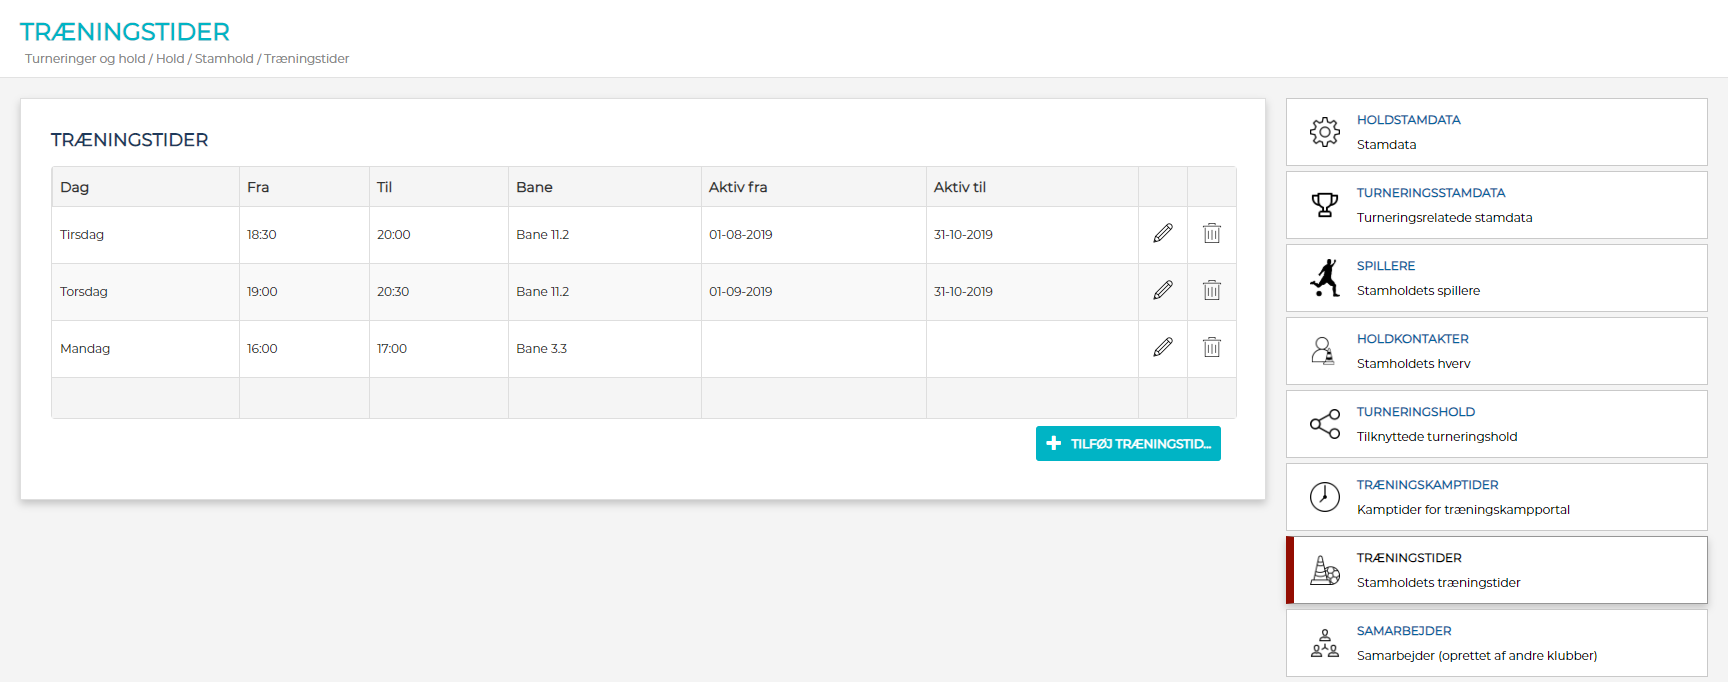This screenshot has height=682, width=1728.
Task: Click the Hold breadcrumb link
Action: point(170,59)
